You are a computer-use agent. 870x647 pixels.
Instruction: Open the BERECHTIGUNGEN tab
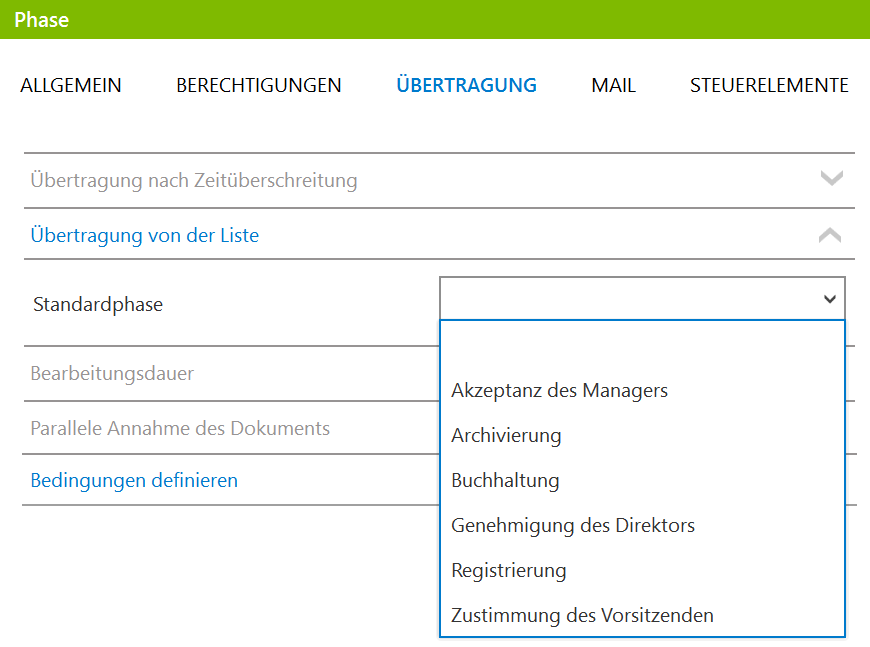click(x=259, y=85)
